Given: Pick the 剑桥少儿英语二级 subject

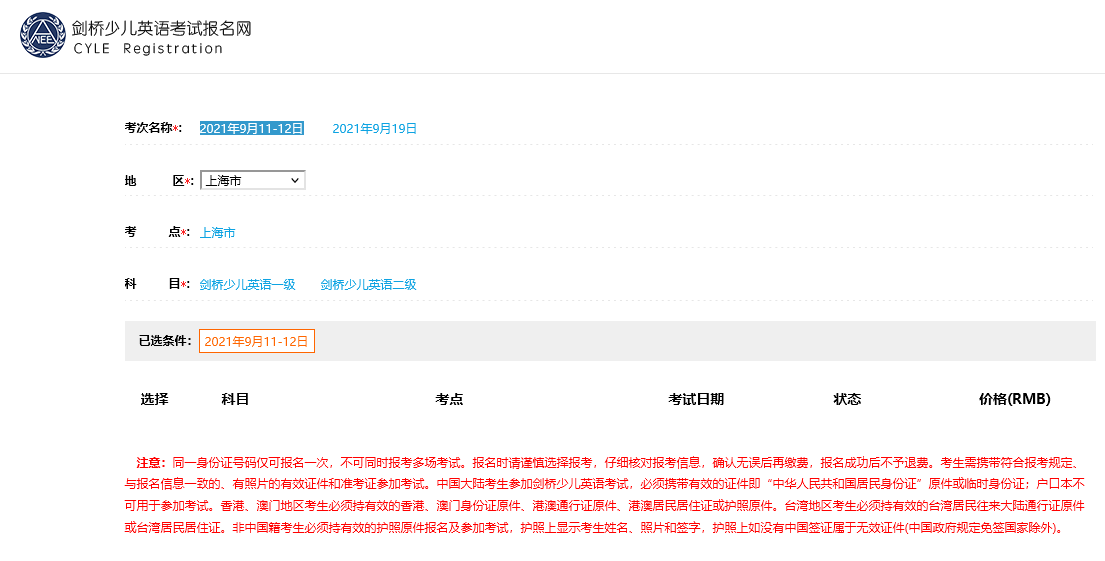Looking at the screenshot, I should pyautogui.click(x=368, y=284).
